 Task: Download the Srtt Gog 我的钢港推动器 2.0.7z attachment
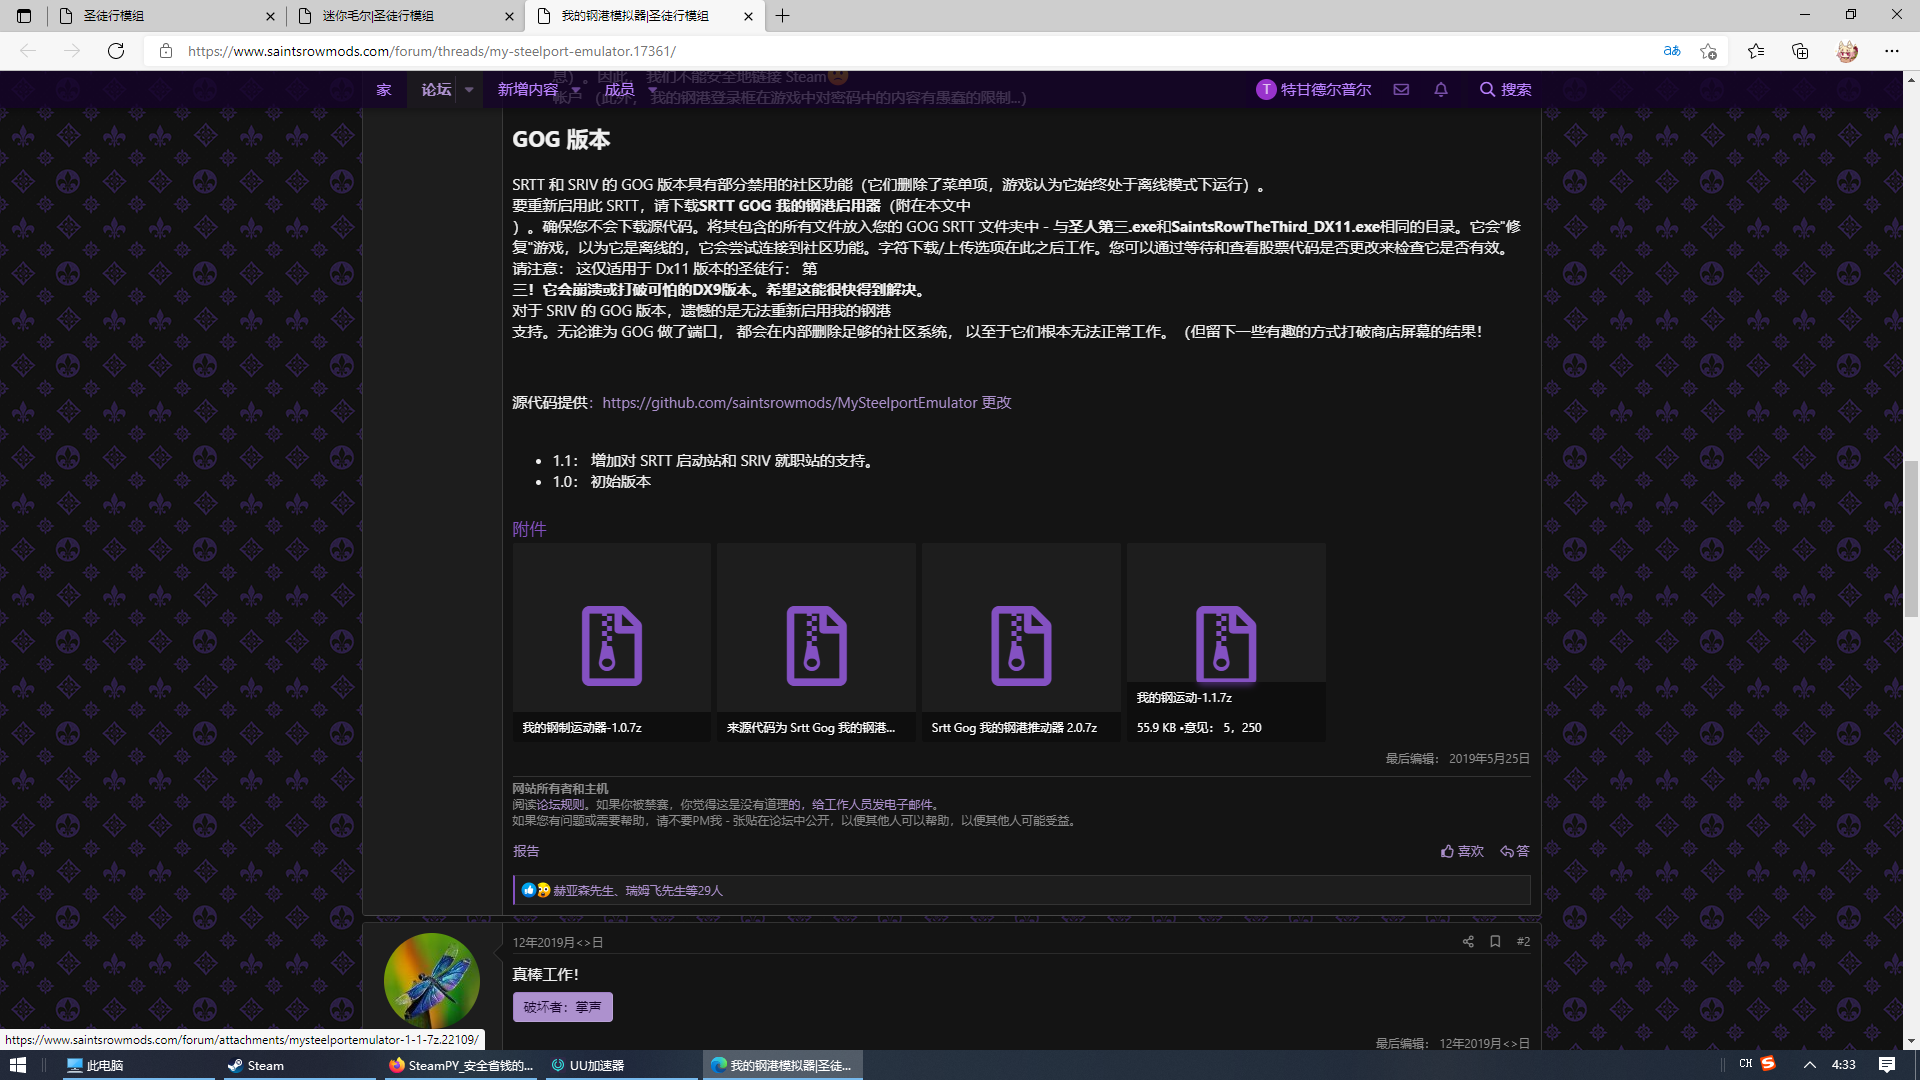point(1021,642)
